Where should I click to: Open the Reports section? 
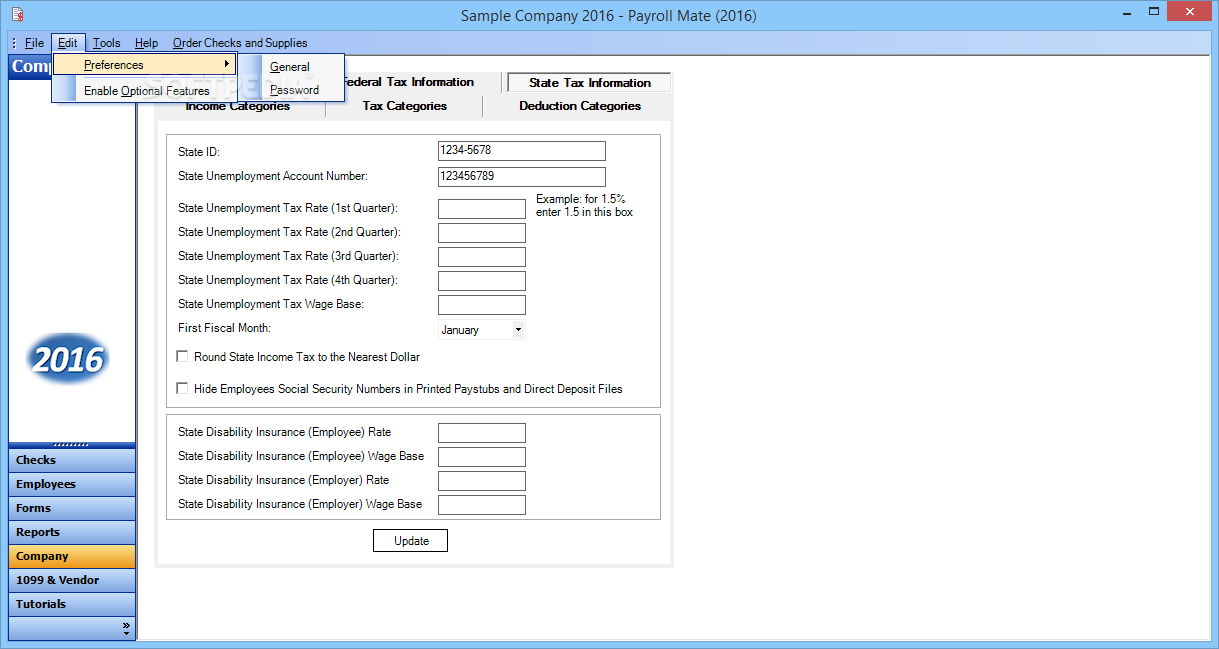tap(72, 532)
